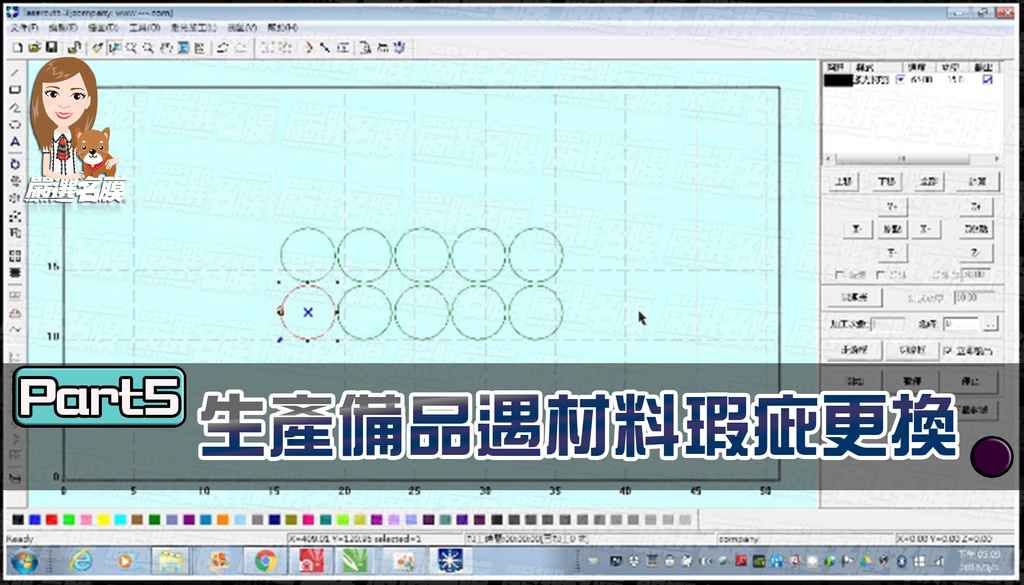This screenshot has height=585, width=1024.
Task: Select the Polyline draw tool
Action: pos(16,107)
